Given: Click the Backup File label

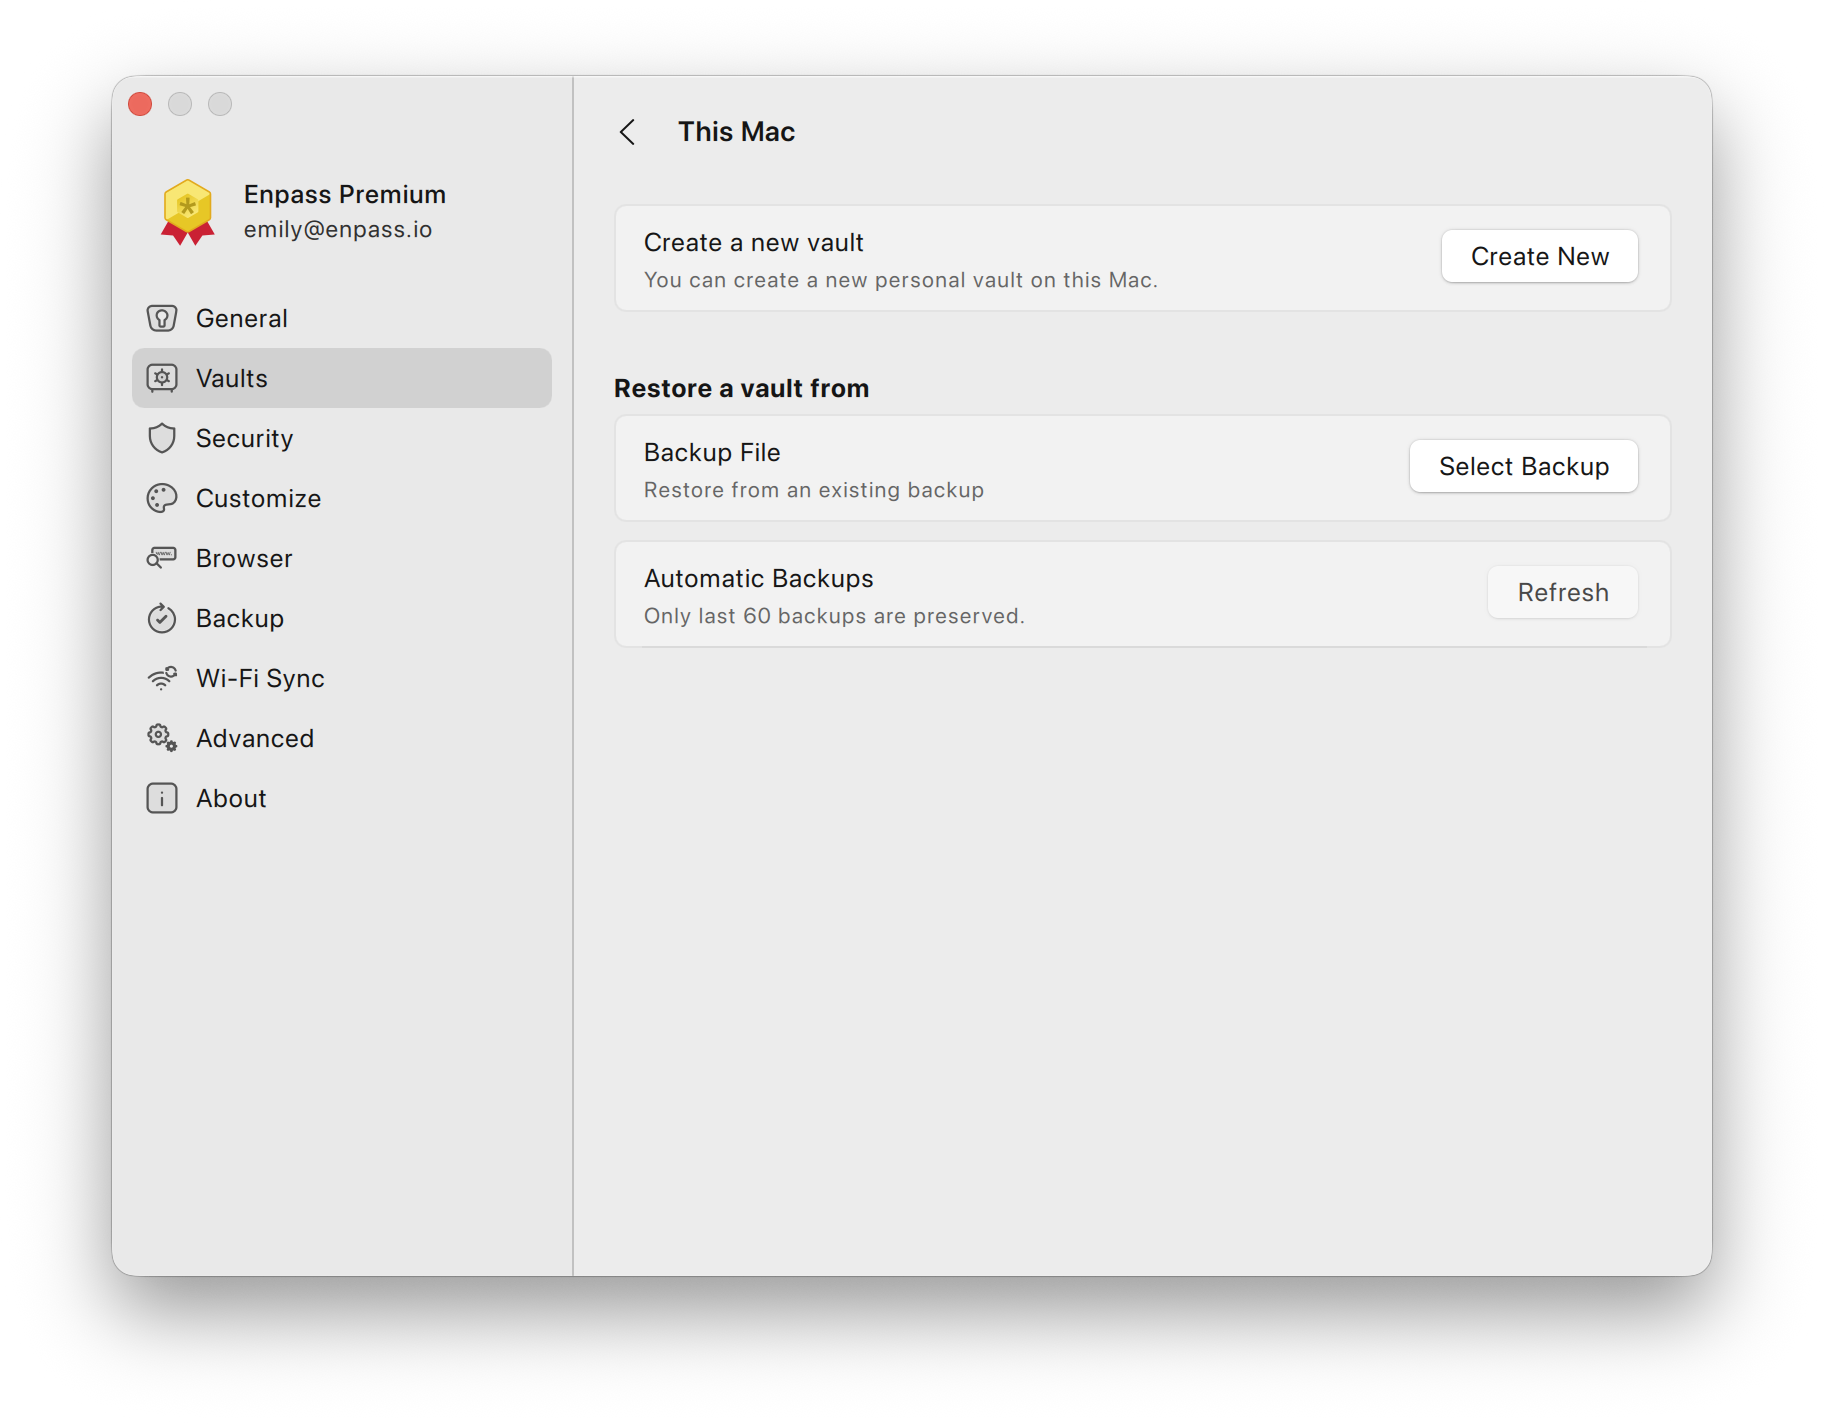Looking at the screenshot, I should click(712, 453).
